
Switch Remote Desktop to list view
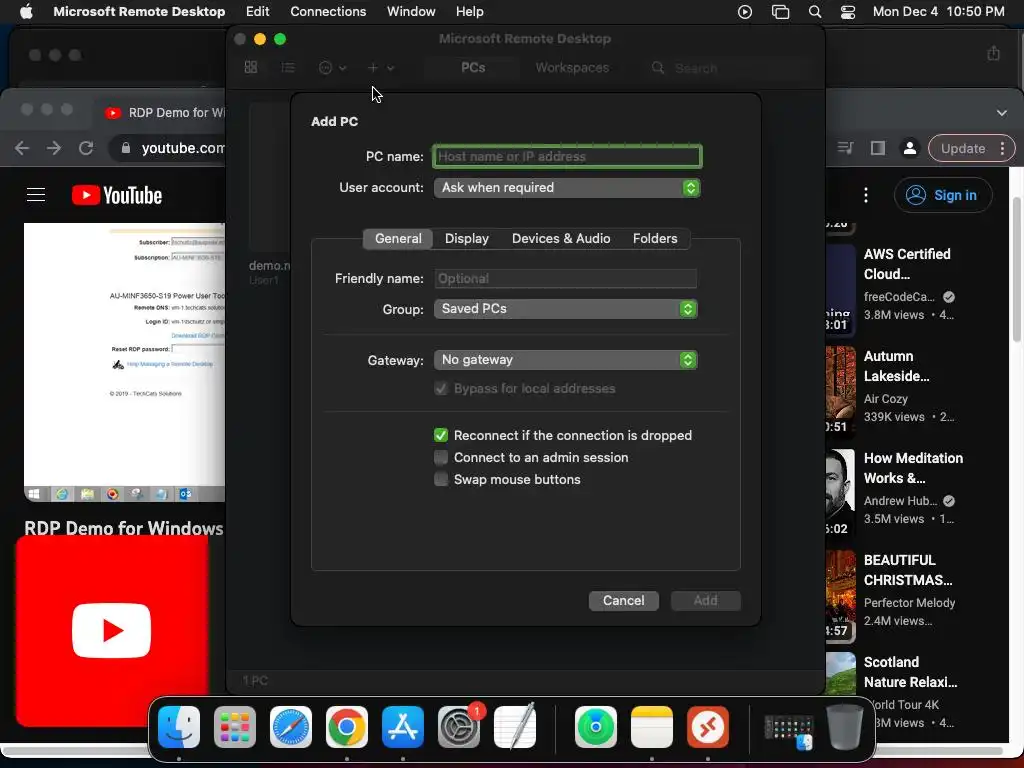pyautogui.click(x=288, y=67)
